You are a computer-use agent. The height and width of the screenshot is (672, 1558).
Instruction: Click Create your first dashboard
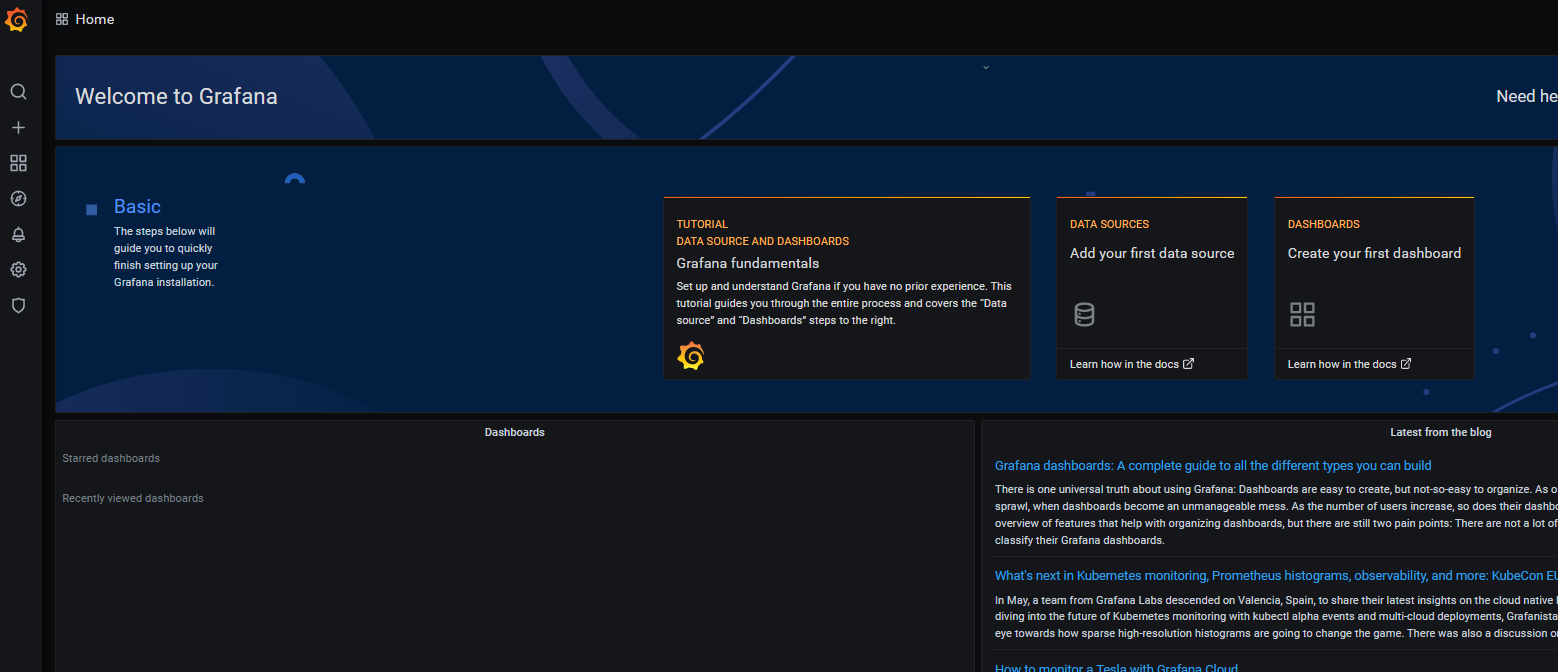point(1374,253)
